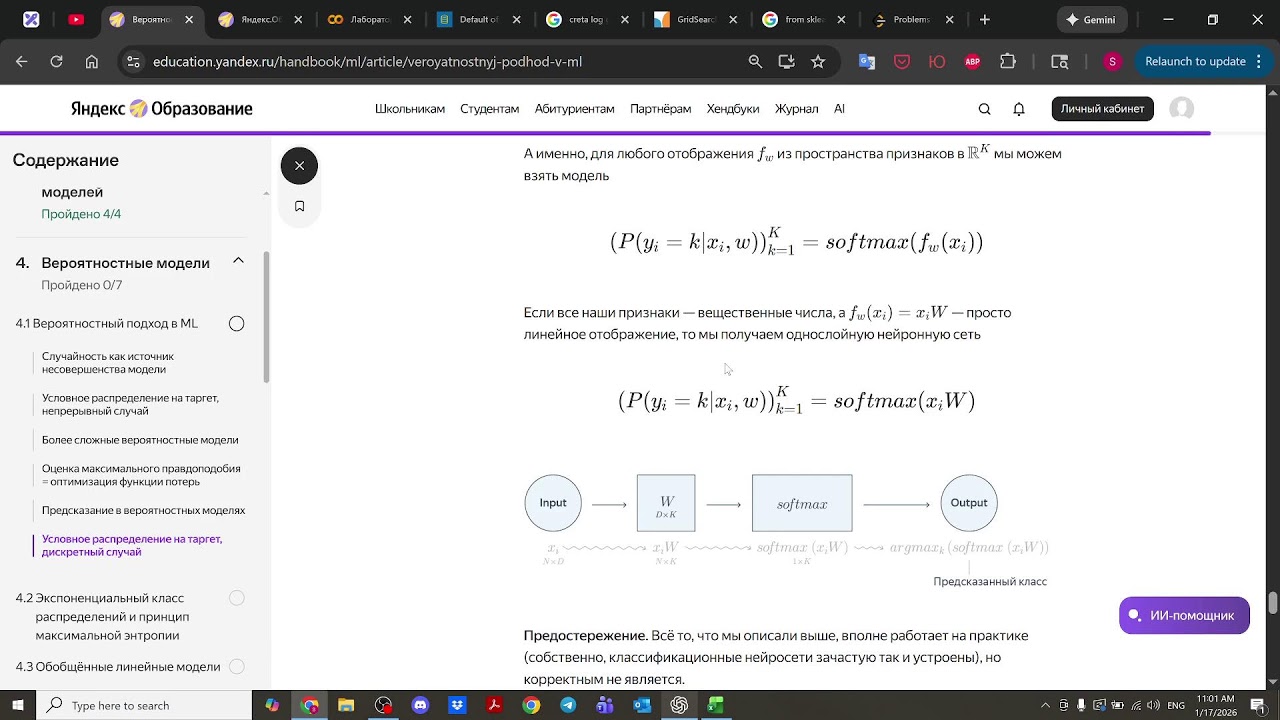Open Dropbox from the taskbar
Image resolution: width=1280 pixels, height=720 pixels.
[x=457, y=705]
